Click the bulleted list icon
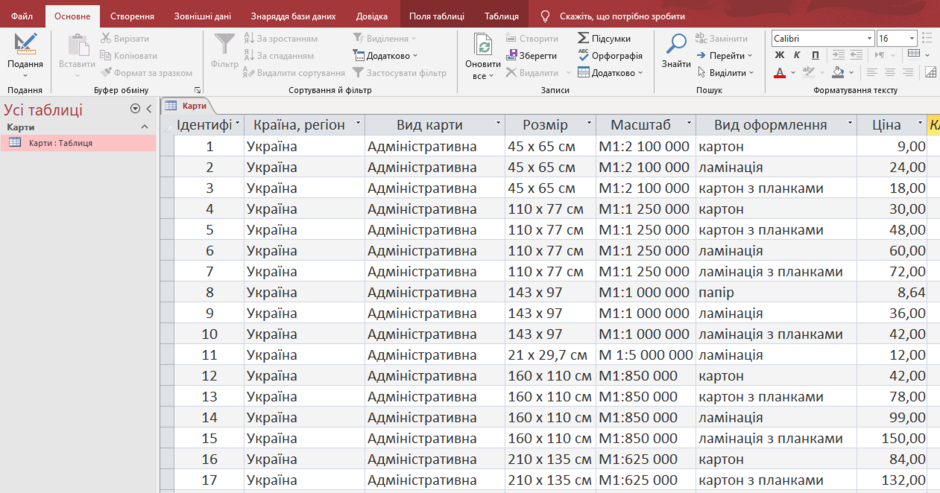Screen dimensions: 940x493 coord(927,38)
